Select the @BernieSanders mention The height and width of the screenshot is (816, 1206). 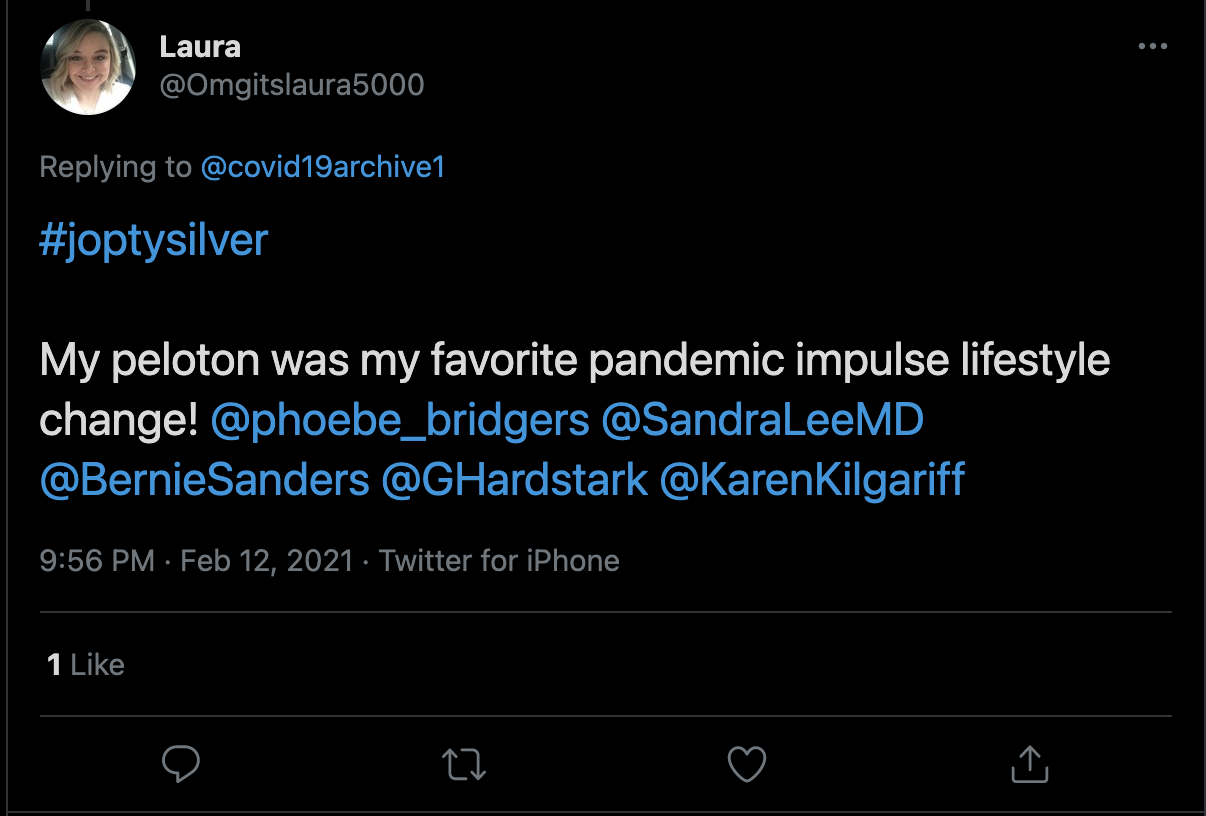coord(205,480)
